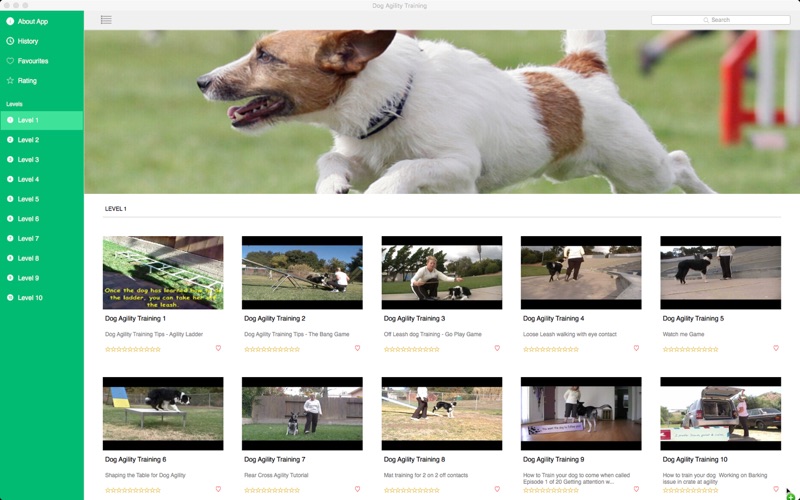Click the text Watch me Game
The height and width of the screenshot is (500, 800).
(x=683, y=334)
